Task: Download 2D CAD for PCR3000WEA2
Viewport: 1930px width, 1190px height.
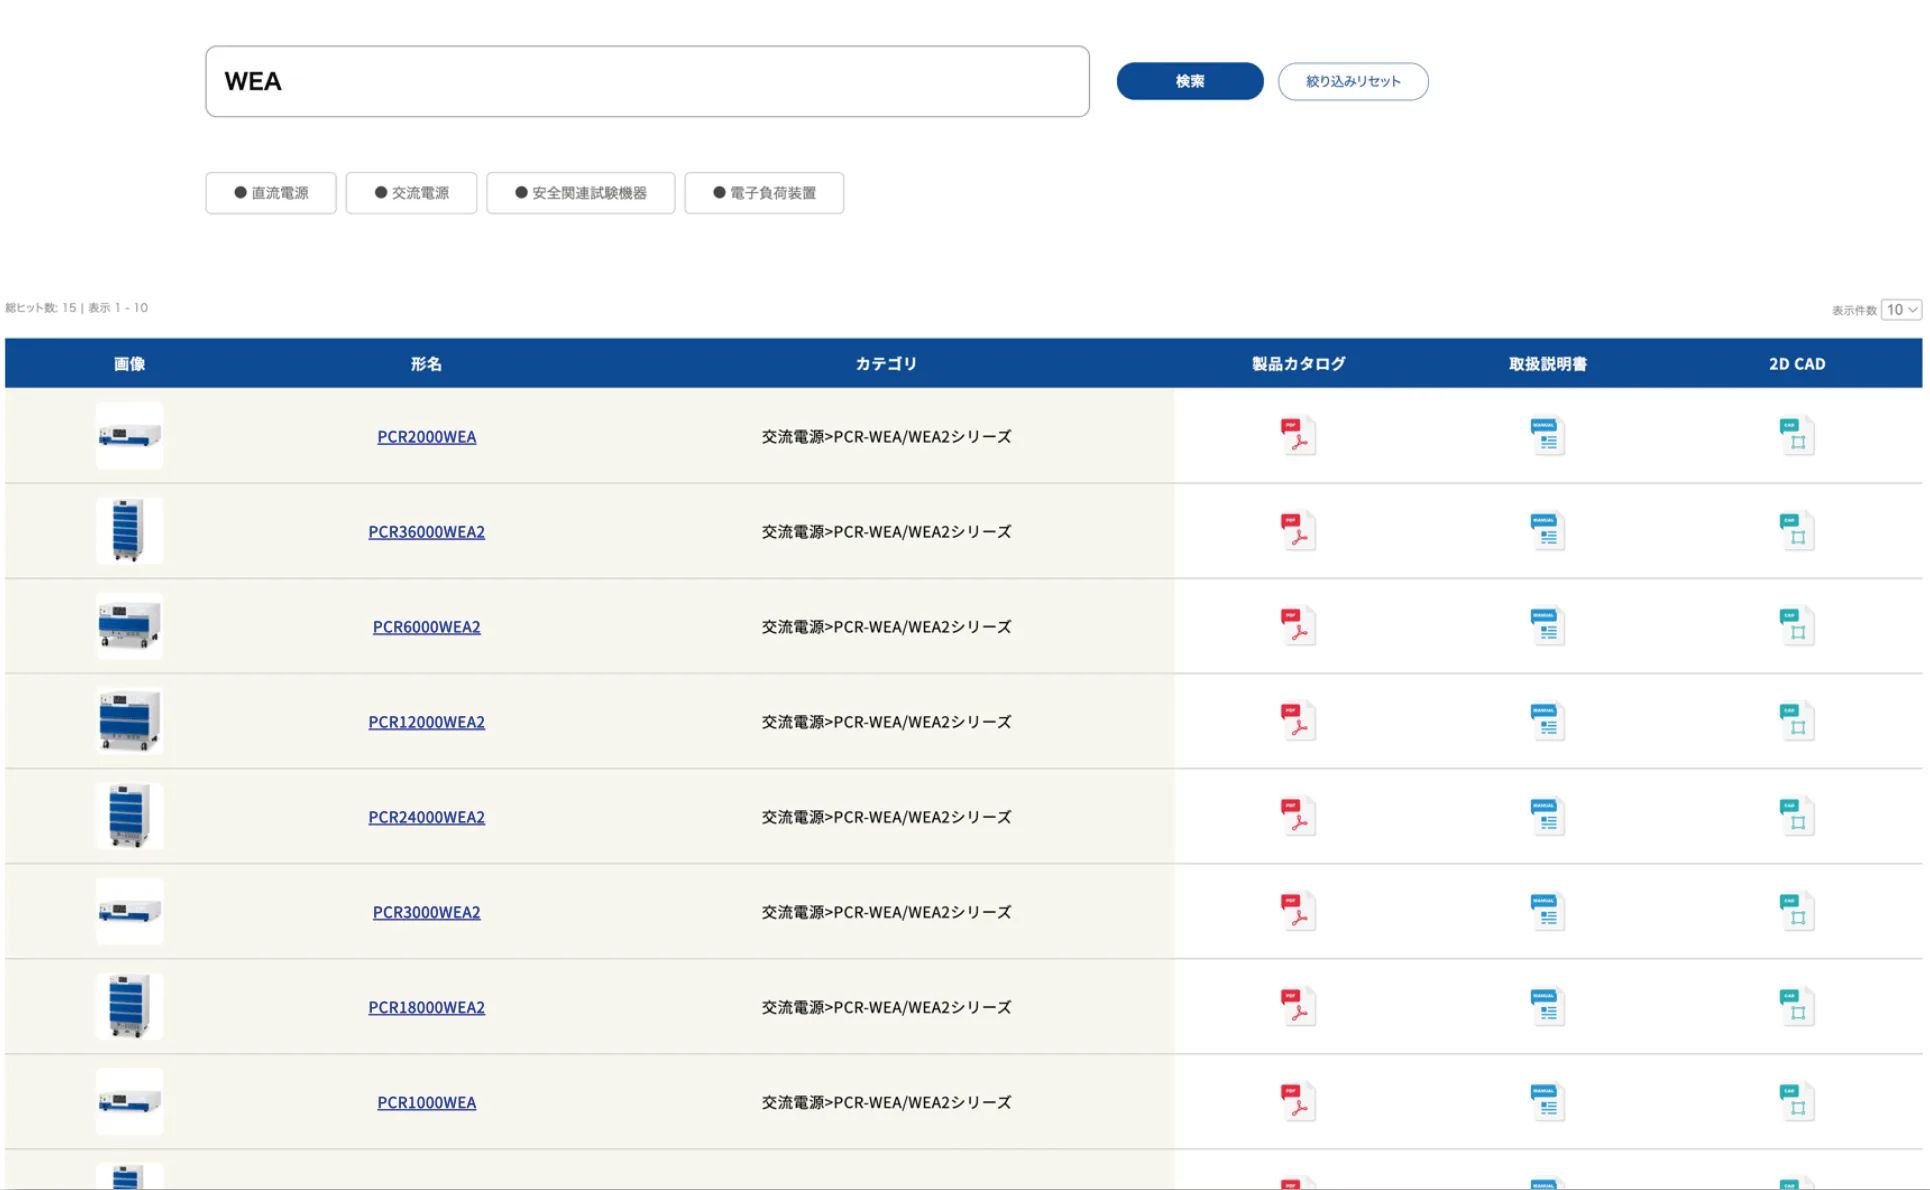Action: pos(1796,912)
